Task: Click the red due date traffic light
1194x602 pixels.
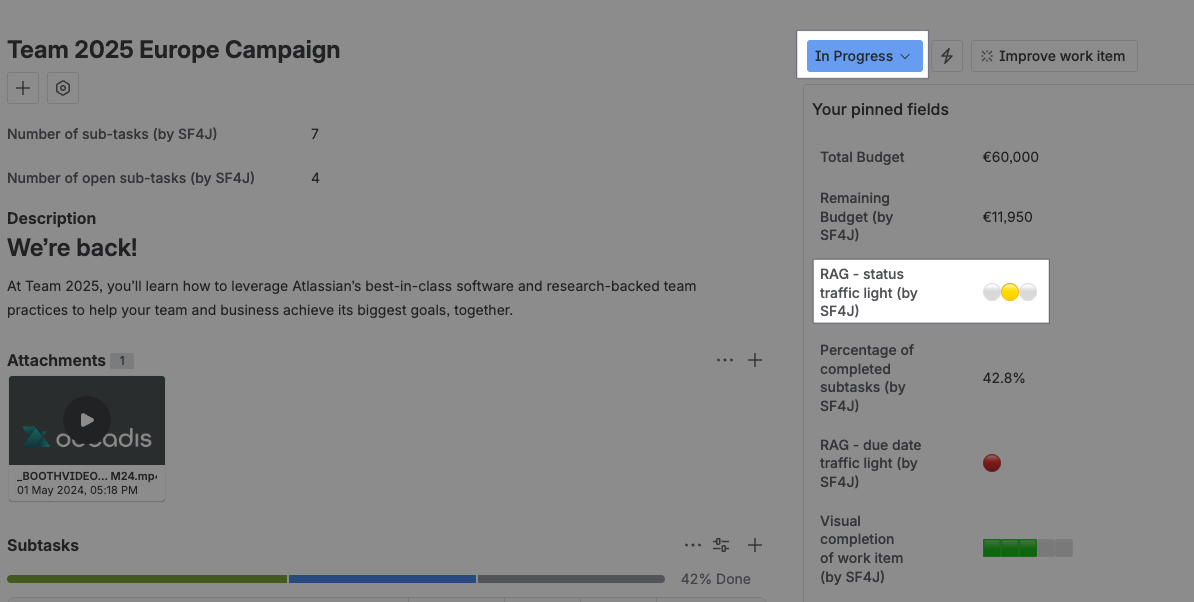Action: pos(992,463)
